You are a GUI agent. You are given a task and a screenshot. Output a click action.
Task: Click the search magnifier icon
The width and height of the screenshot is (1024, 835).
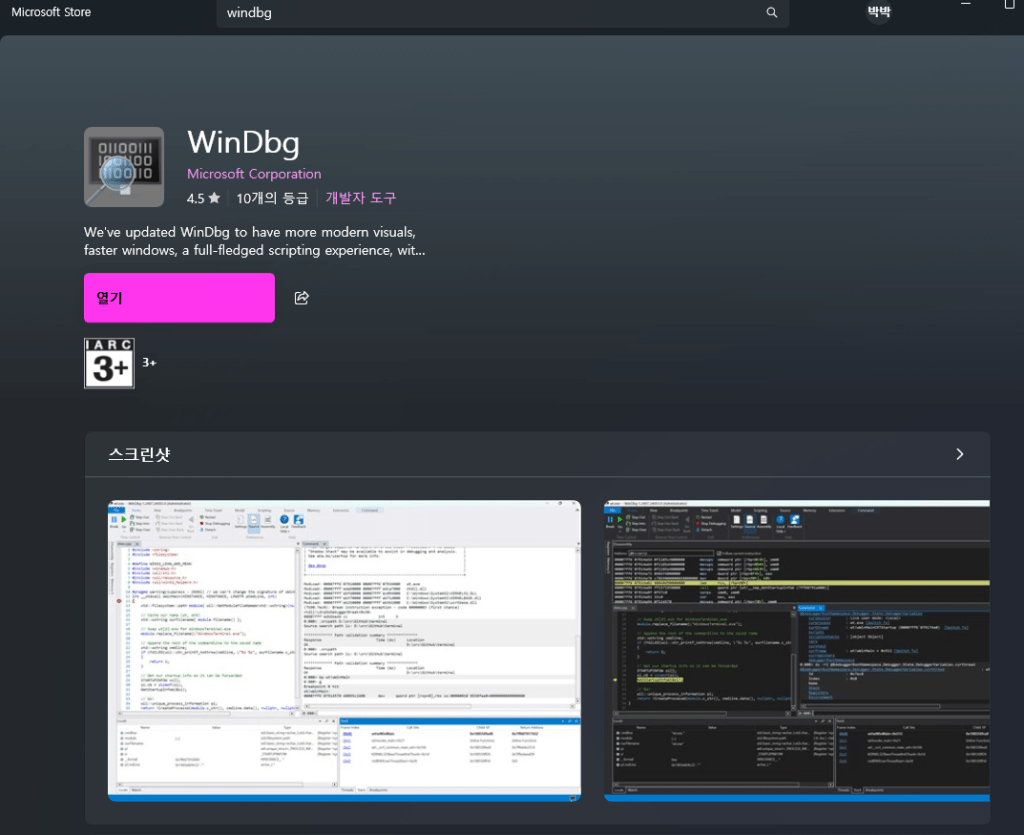tap(771, 13)
